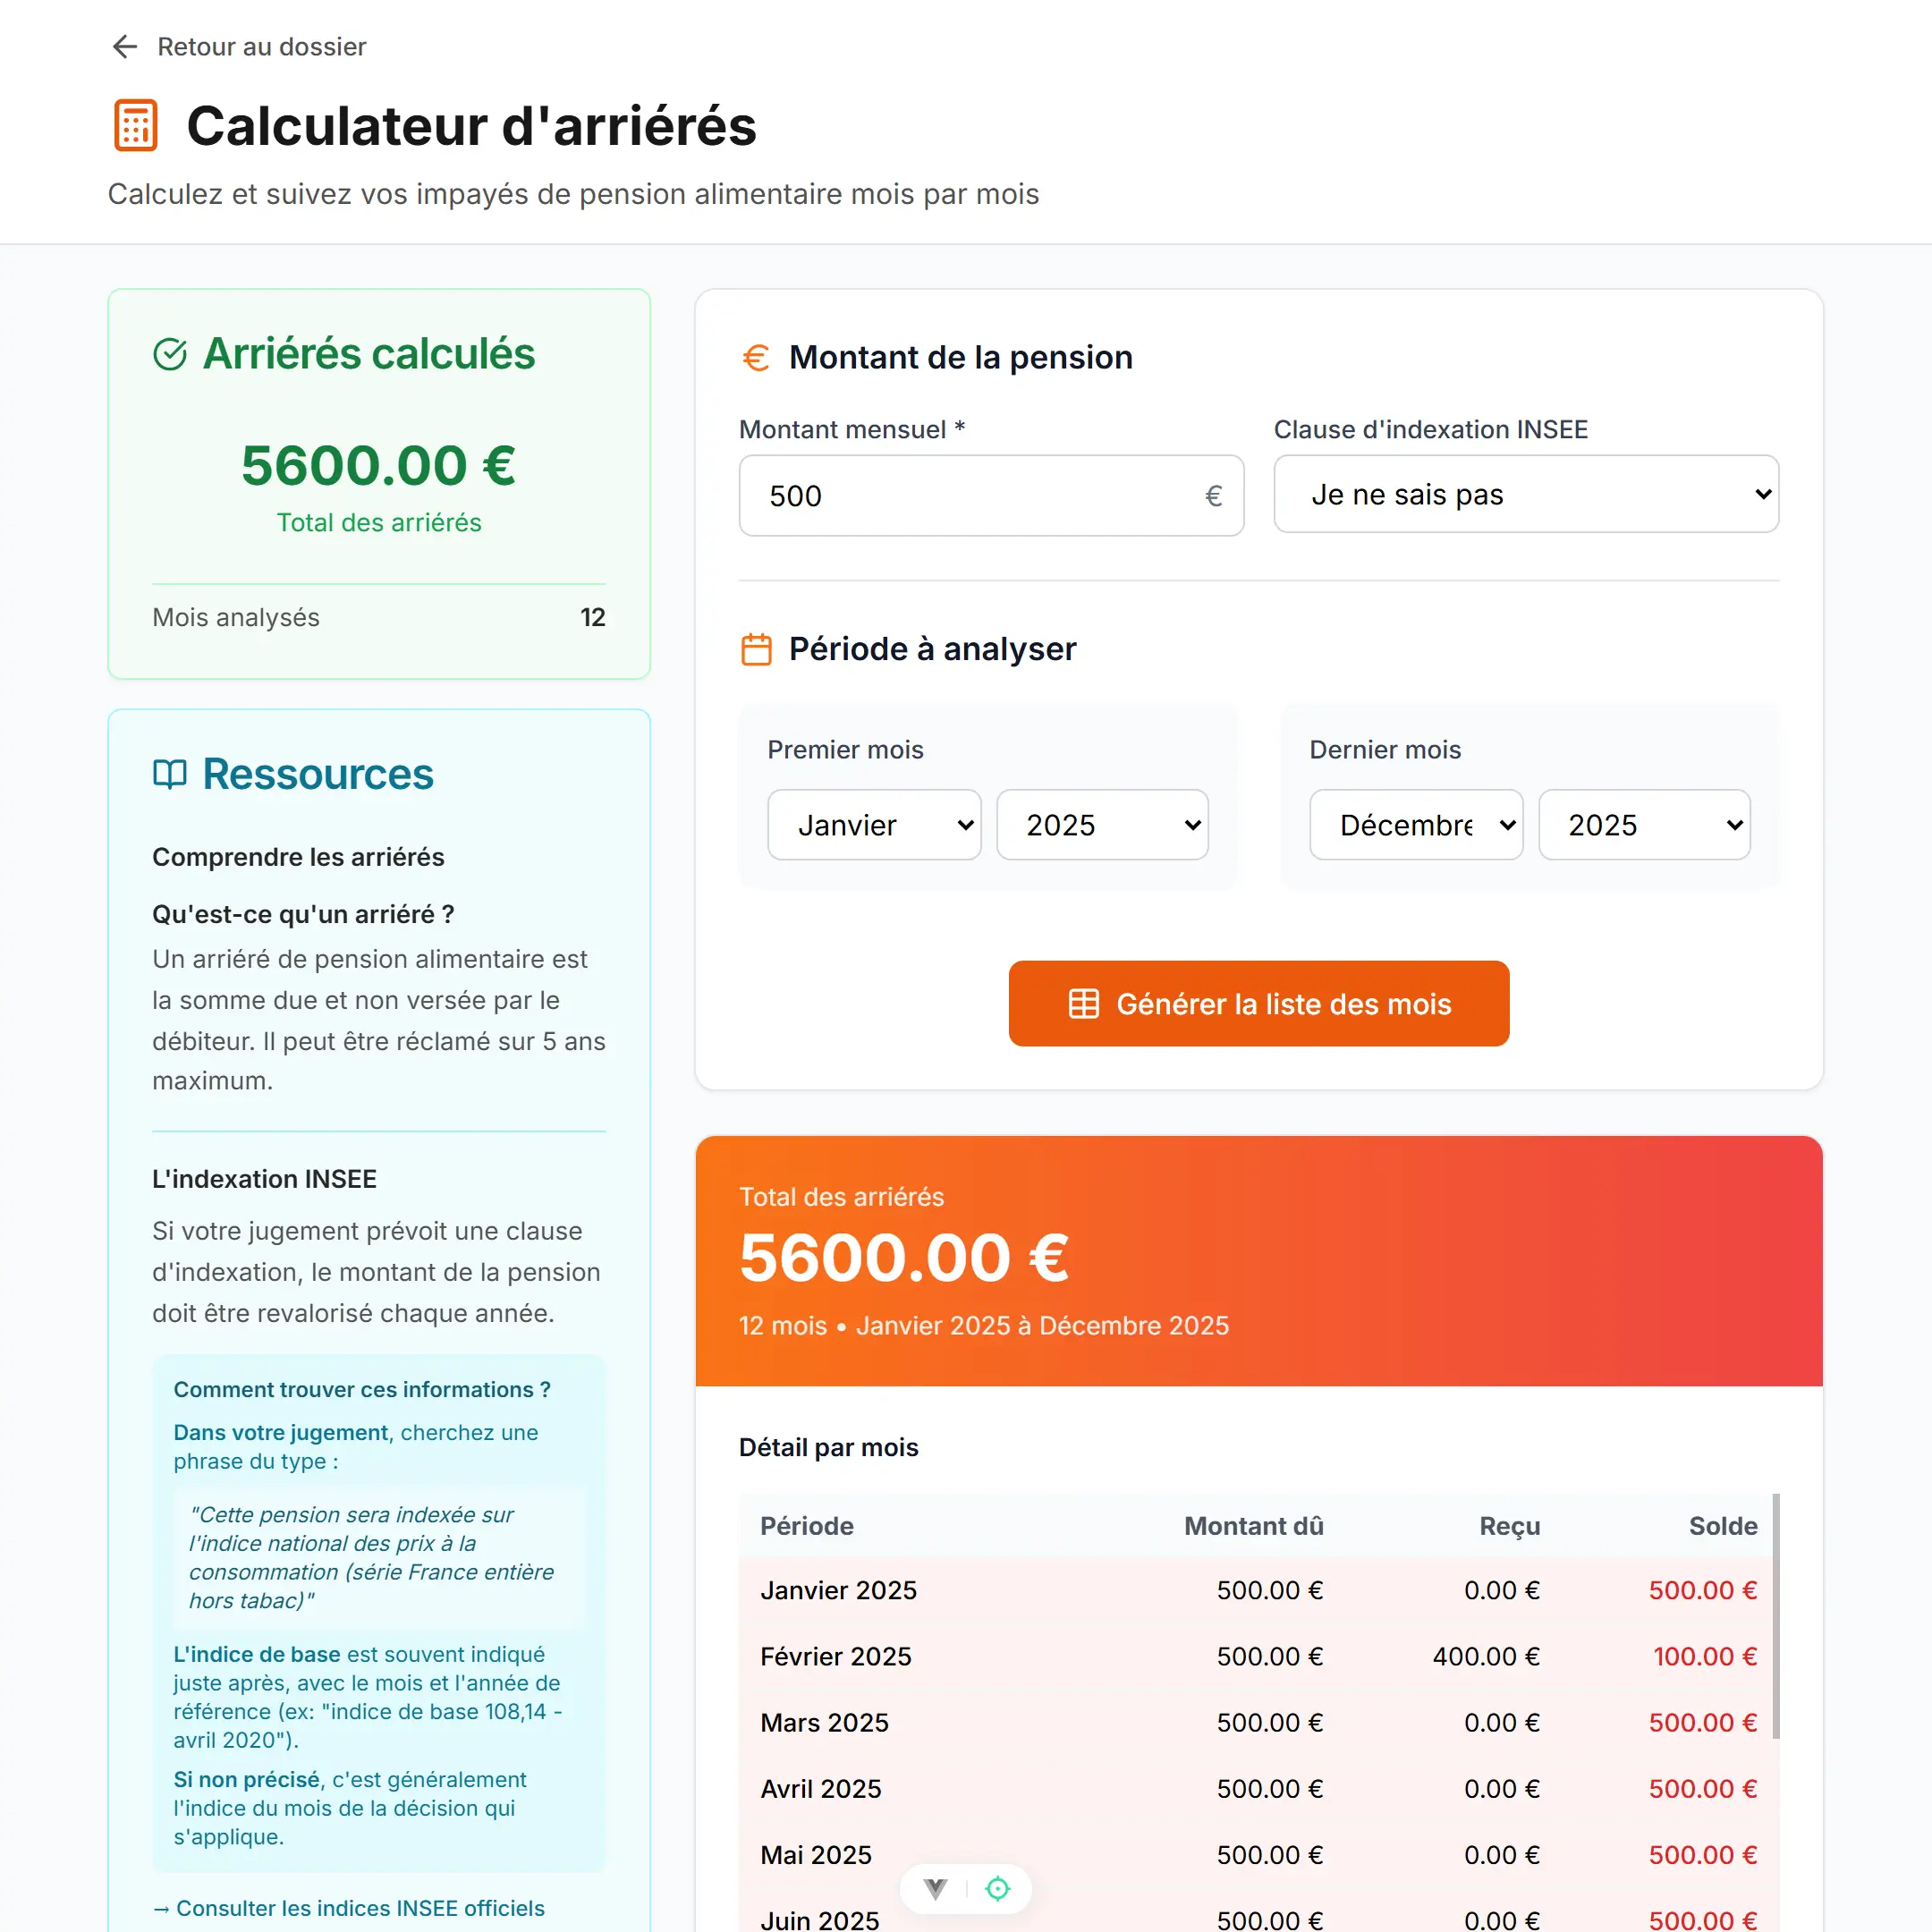Click the euro icon next to Montant de la pension

point(756,357)
